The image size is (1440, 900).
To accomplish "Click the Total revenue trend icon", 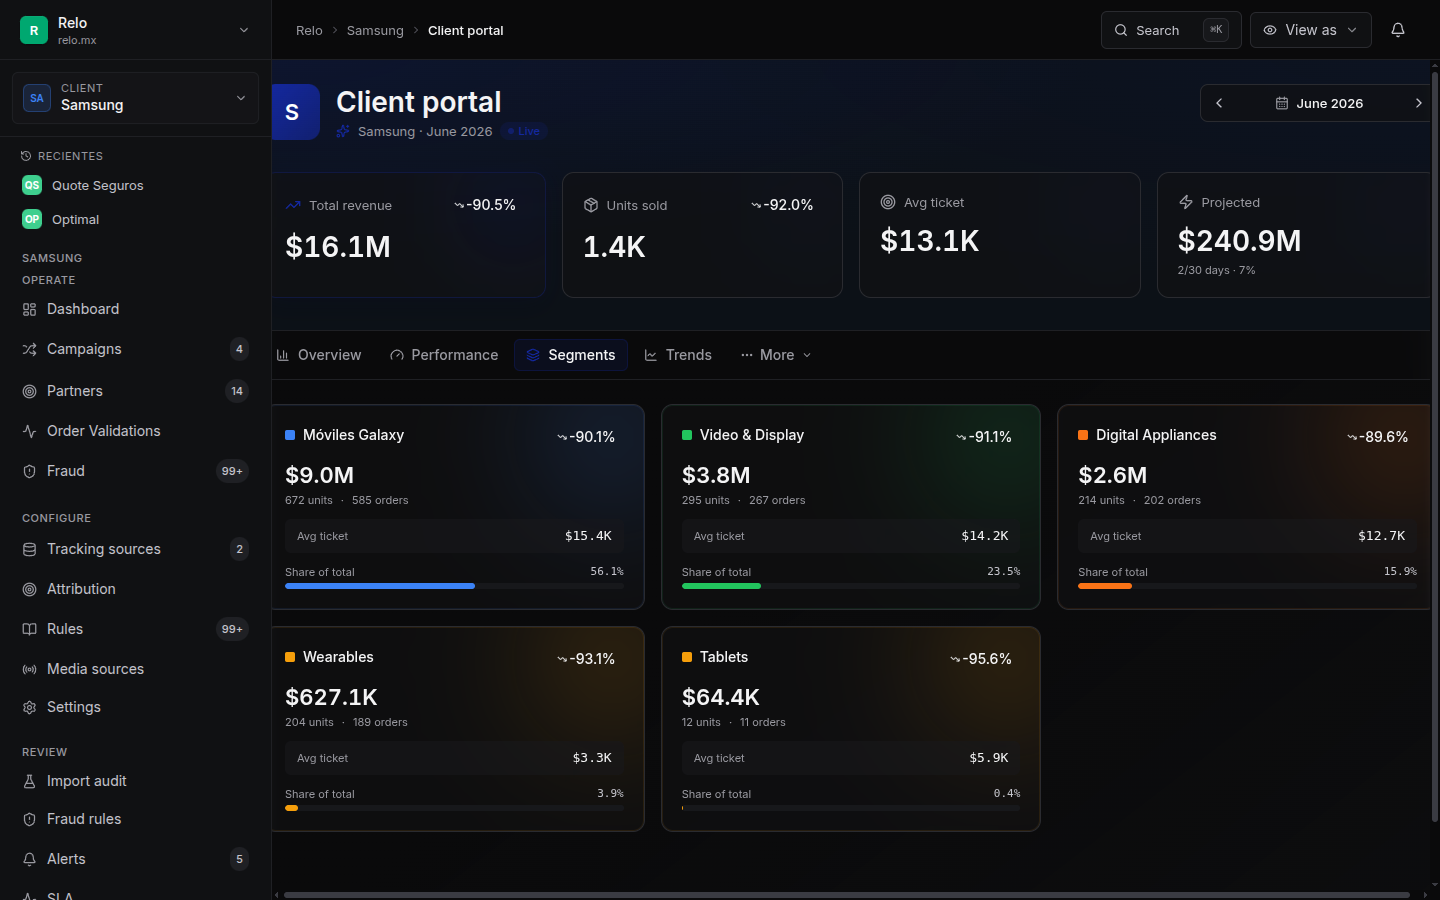I will pyautogui.click(x=293, y=205).
